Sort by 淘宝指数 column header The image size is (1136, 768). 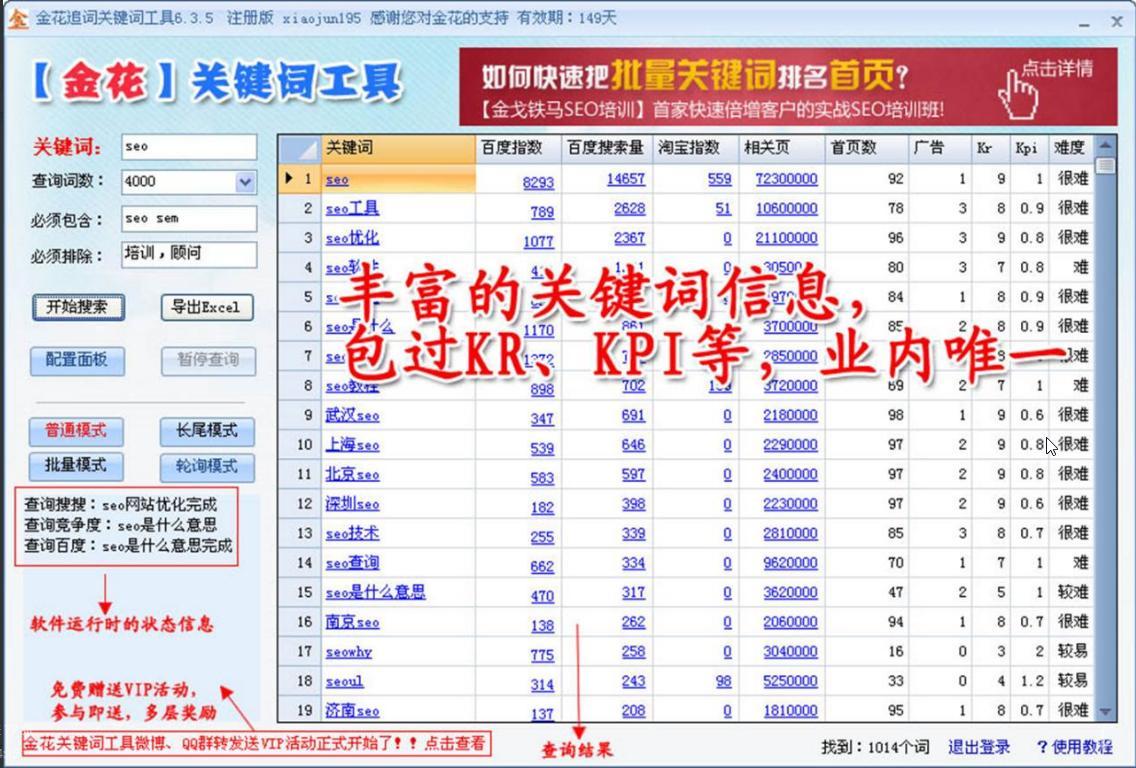pos(695,149)
